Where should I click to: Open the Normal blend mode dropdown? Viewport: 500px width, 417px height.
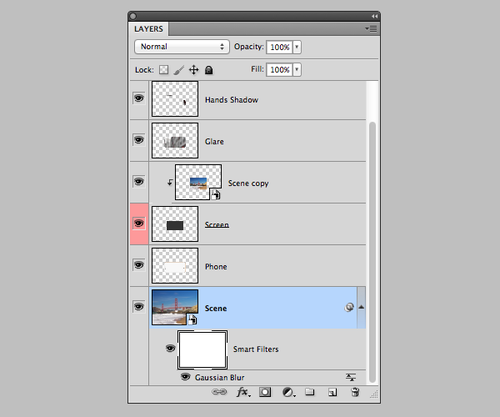tap(182, 47)
